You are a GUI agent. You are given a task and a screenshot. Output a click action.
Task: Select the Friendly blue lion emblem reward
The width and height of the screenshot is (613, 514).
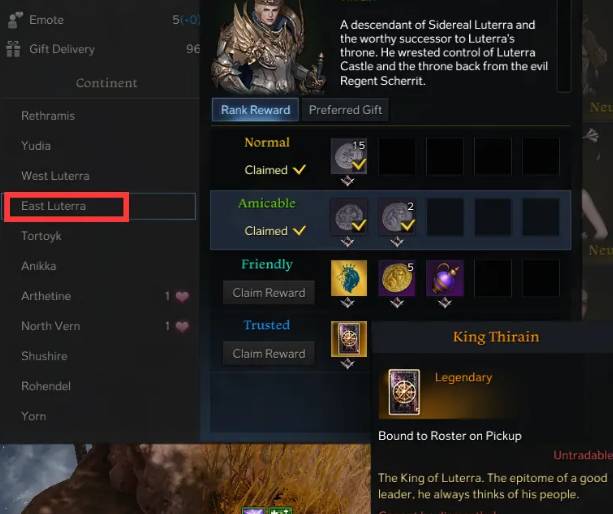pos(349,278)
